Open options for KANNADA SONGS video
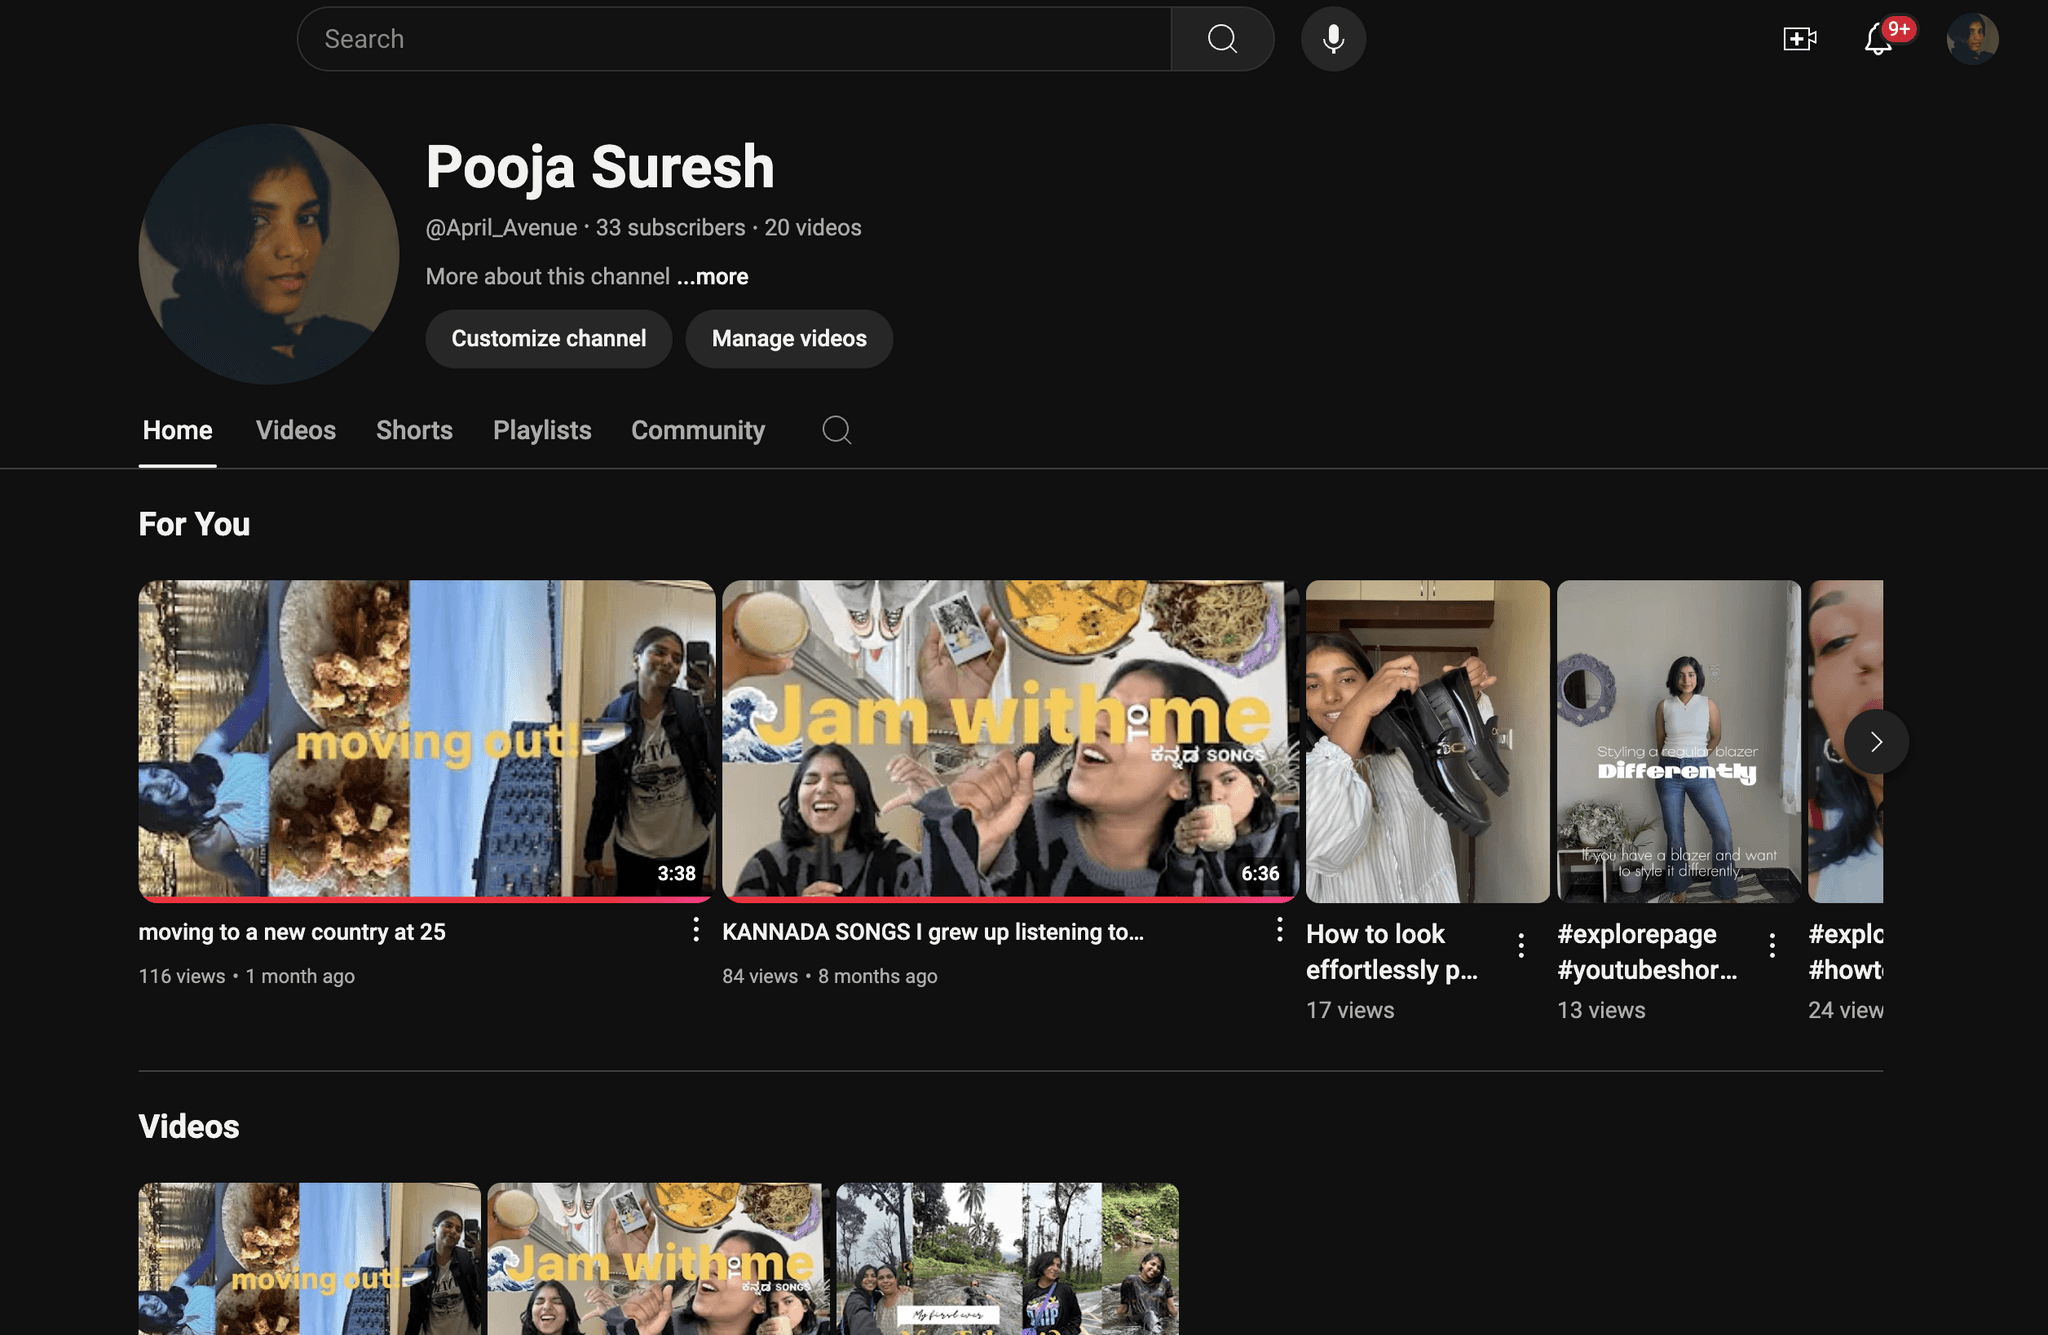The height and width of the screenshot is (1335, 2048). 1279,930
